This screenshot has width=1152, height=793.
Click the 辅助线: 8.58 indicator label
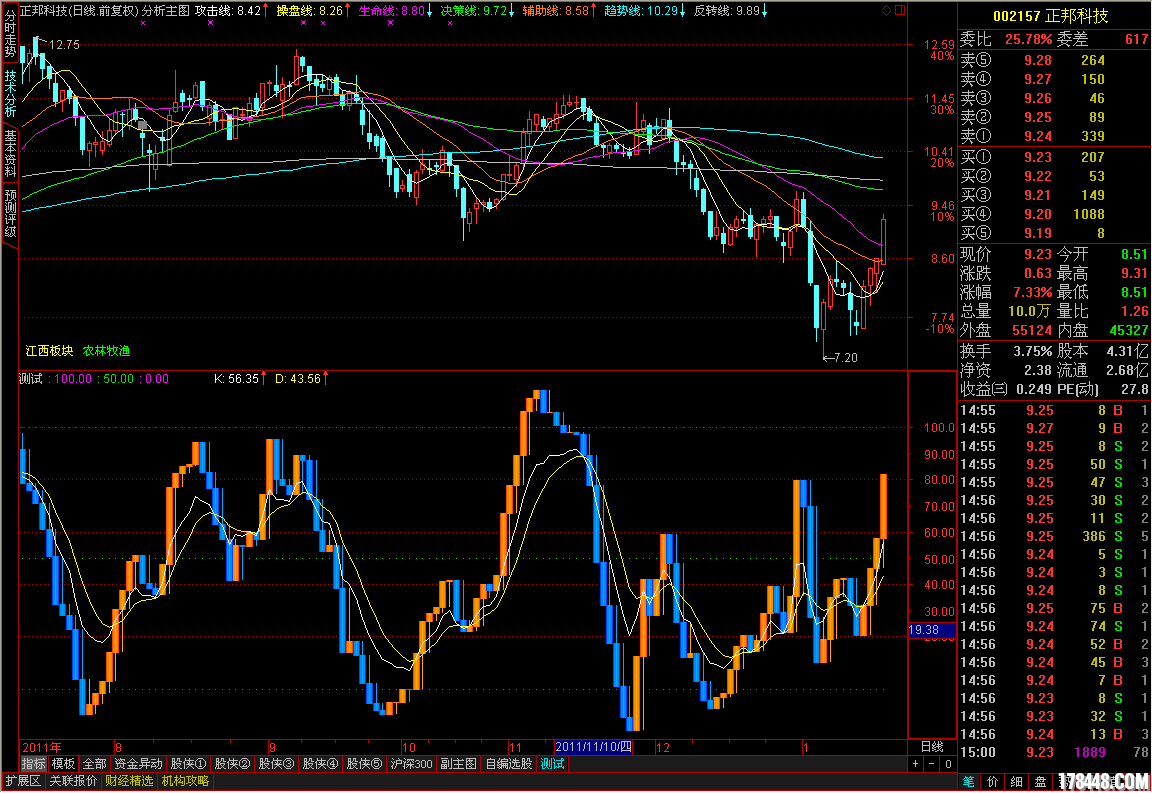560,10
